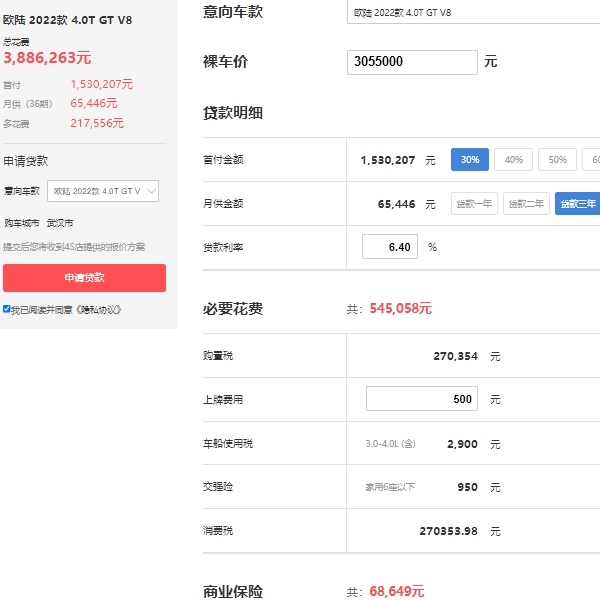Open the 意向车款 dropdown in the left panel
This screenshot has height=600, width=600.
click(103, 191)
